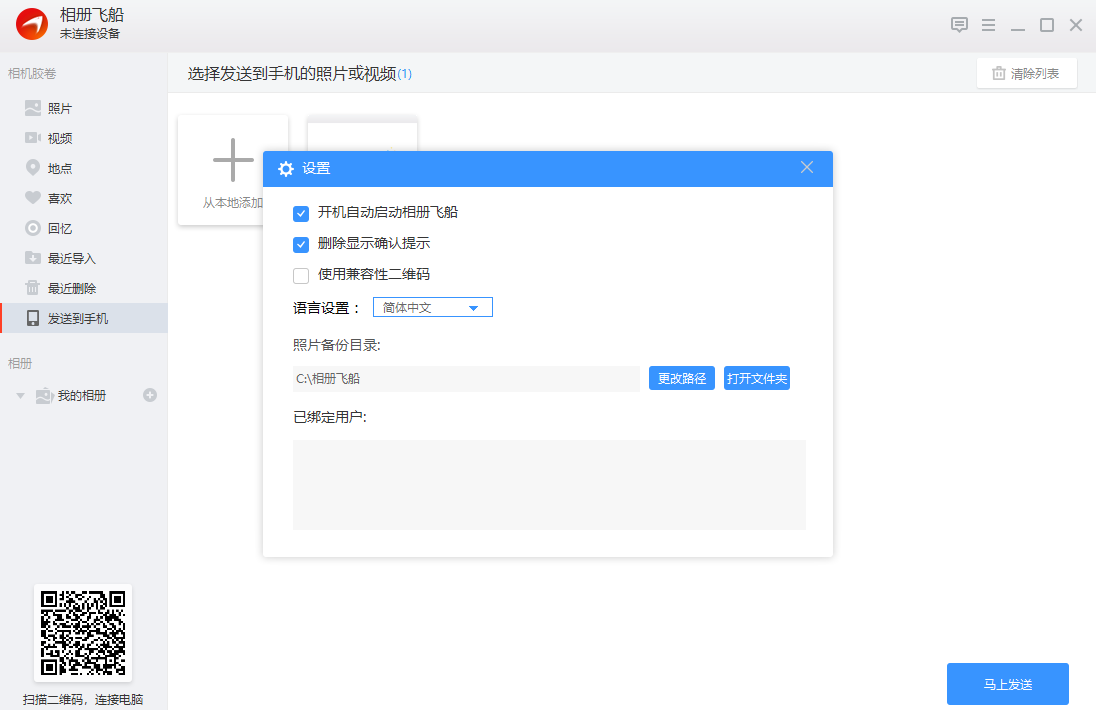Click 更改路径 to change backup path

(681, 378)
